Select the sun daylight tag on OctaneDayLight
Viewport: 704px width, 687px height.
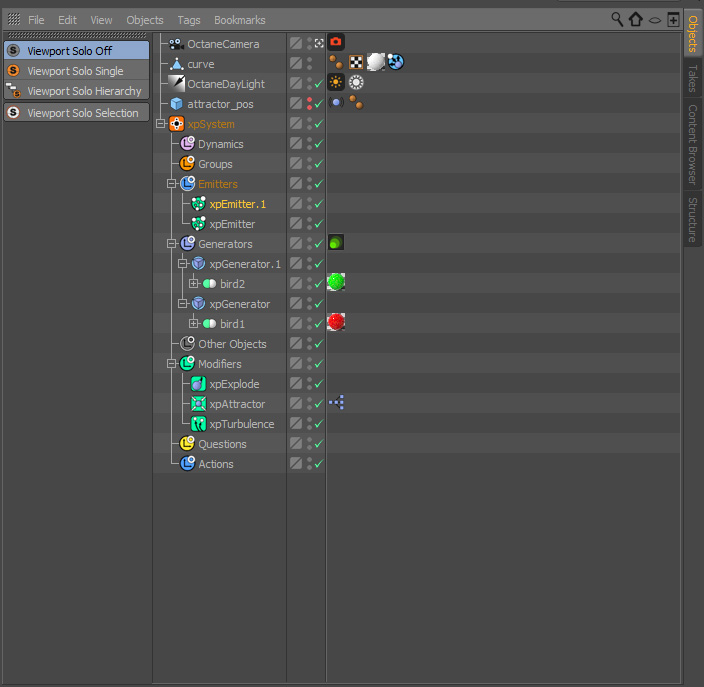(x=336, y=82)
